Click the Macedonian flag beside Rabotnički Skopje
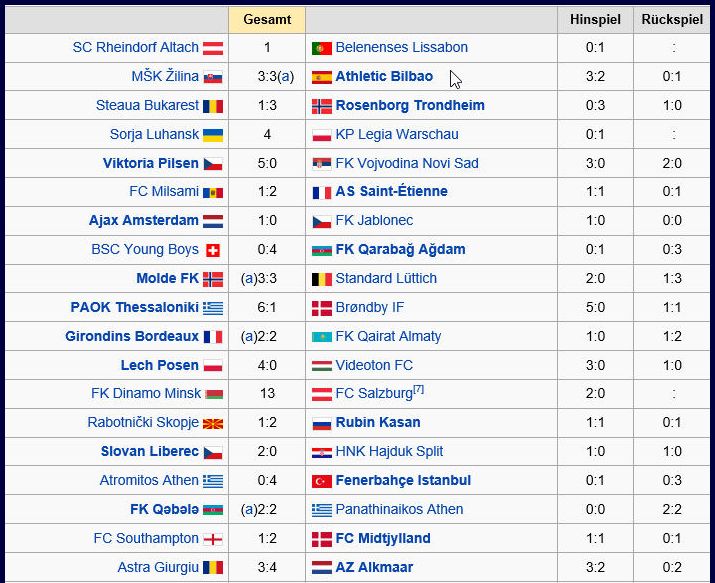Viewport: 715px width, 583px height. pos(212,424)
